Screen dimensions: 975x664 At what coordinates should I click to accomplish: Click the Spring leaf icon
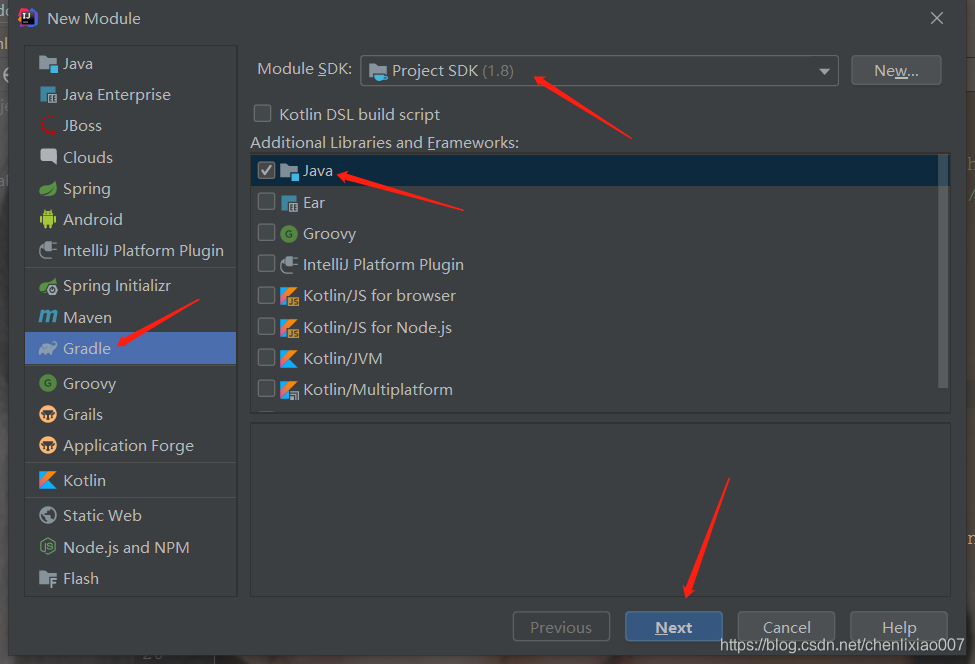tap(48, 188)
